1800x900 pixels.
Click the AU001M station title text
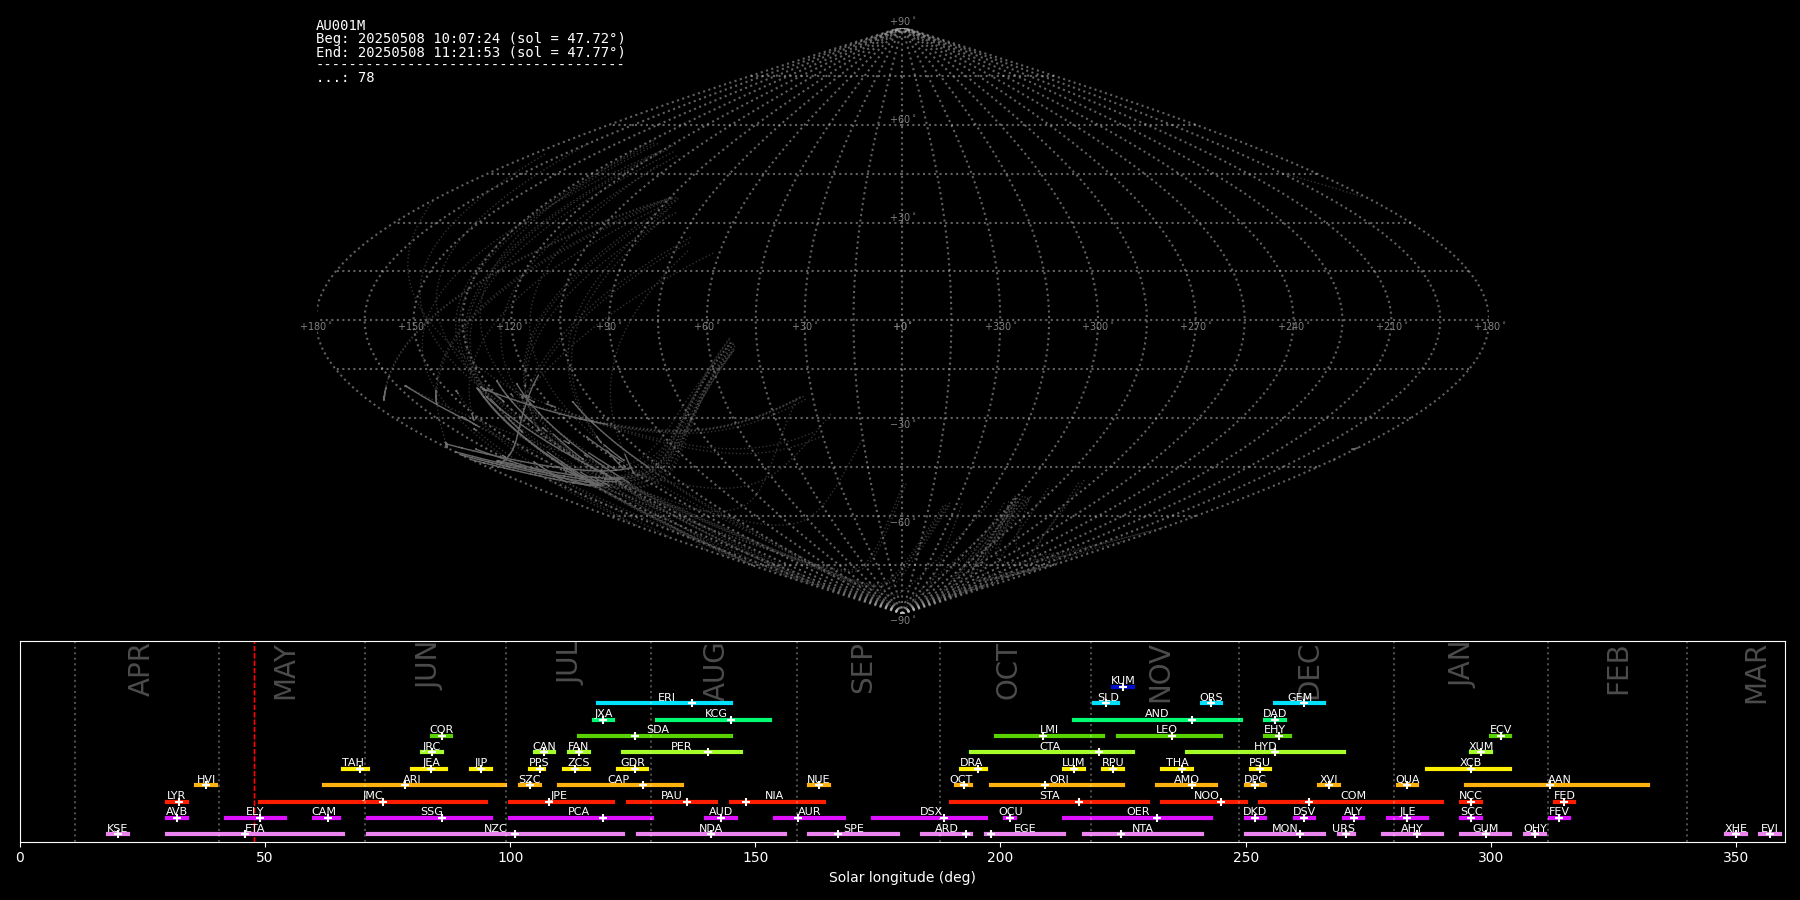340,25
